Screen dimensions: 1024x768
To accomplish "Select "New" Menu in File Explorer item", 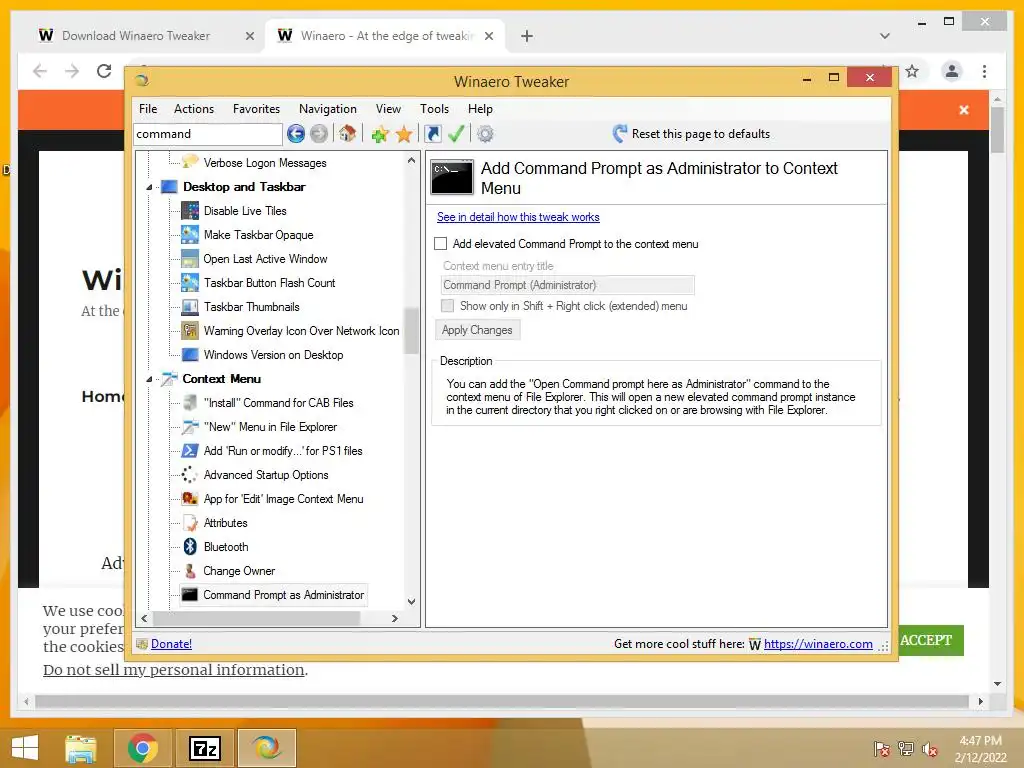I will 270,427.
